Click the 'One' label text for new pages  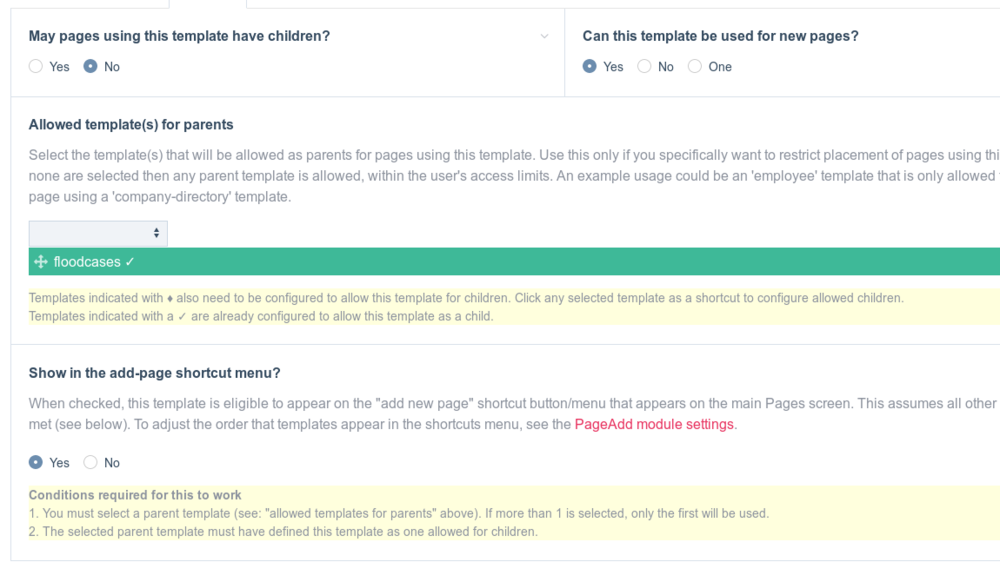click(720, 67)
